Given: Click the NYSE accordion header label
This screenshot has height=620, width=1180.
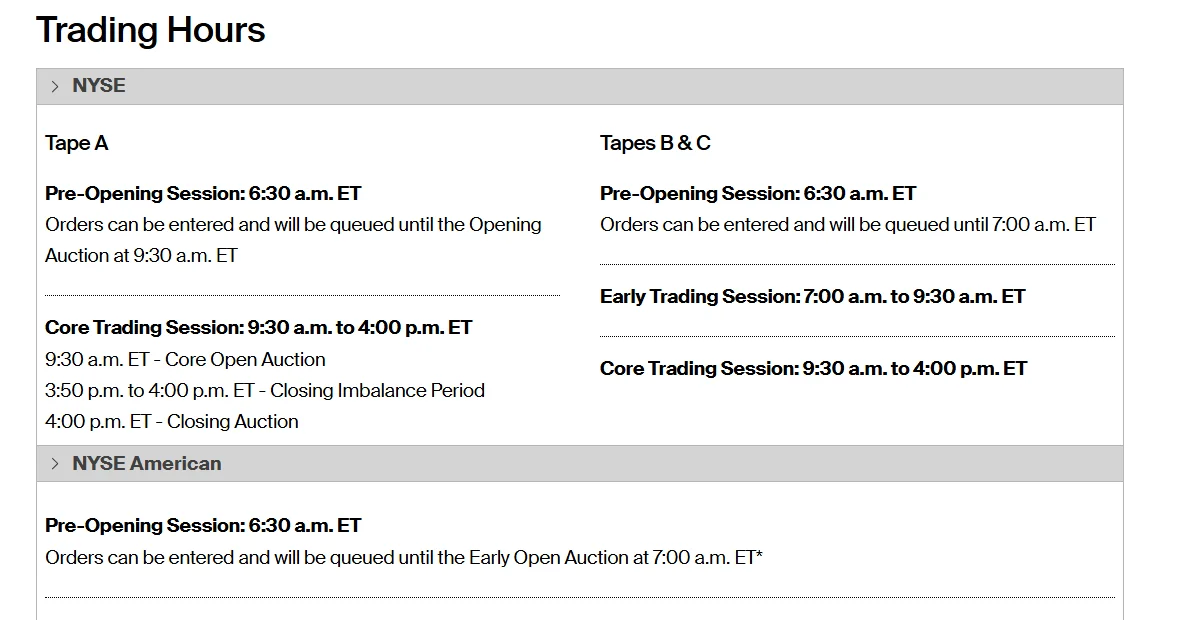Looking at the screenshot, I should click(x=99, y=86).
